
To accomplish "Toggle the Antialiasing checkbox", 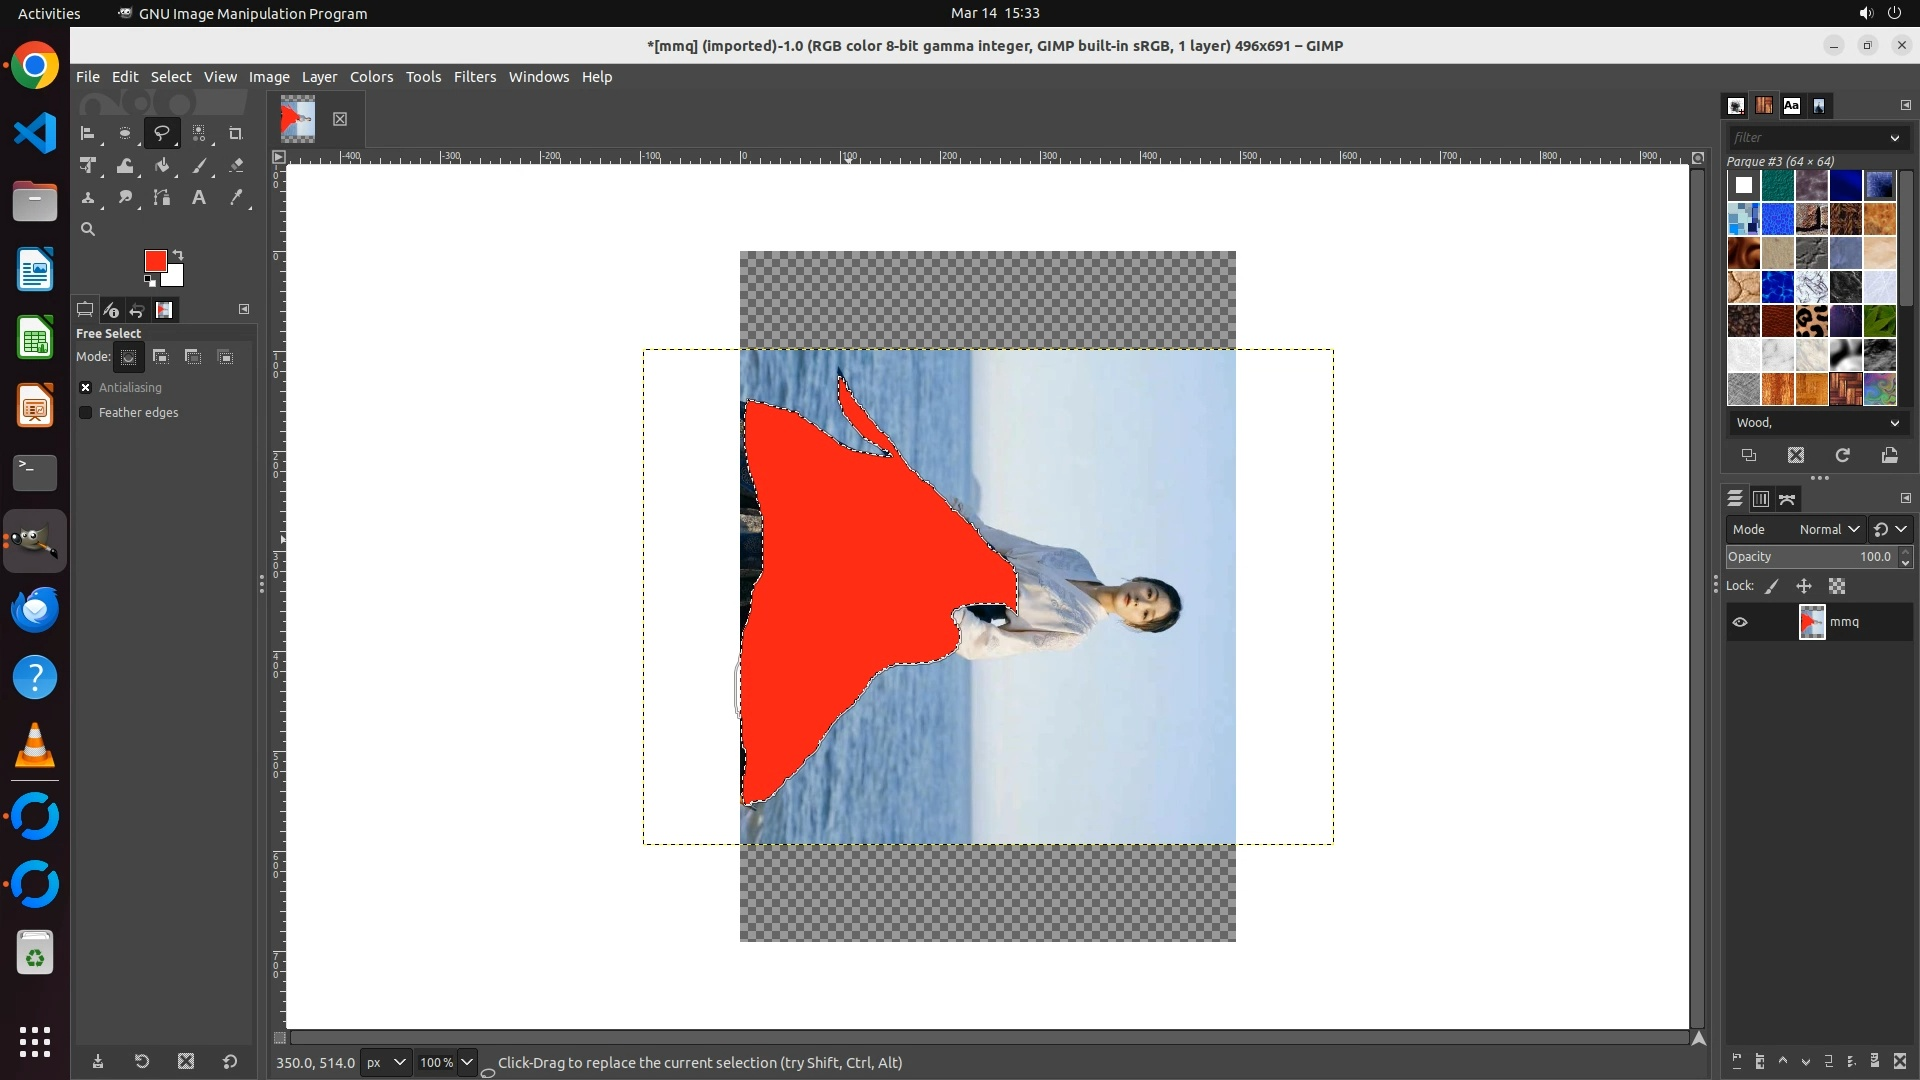I will (86, 387).
